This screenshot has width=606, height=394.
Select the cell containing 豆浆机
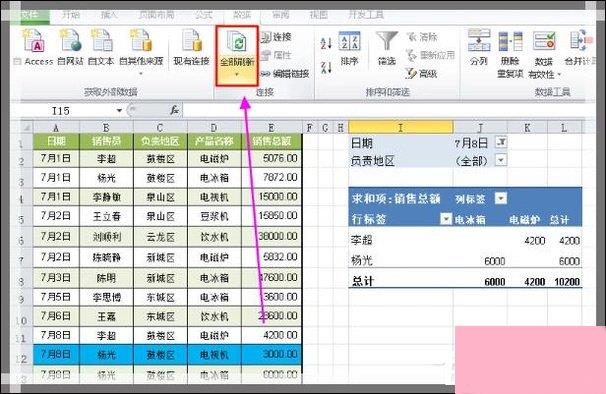214,216
